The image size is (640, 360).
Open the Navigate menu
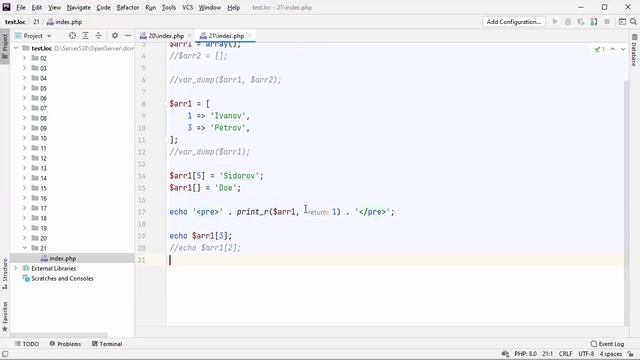[78, 7]
